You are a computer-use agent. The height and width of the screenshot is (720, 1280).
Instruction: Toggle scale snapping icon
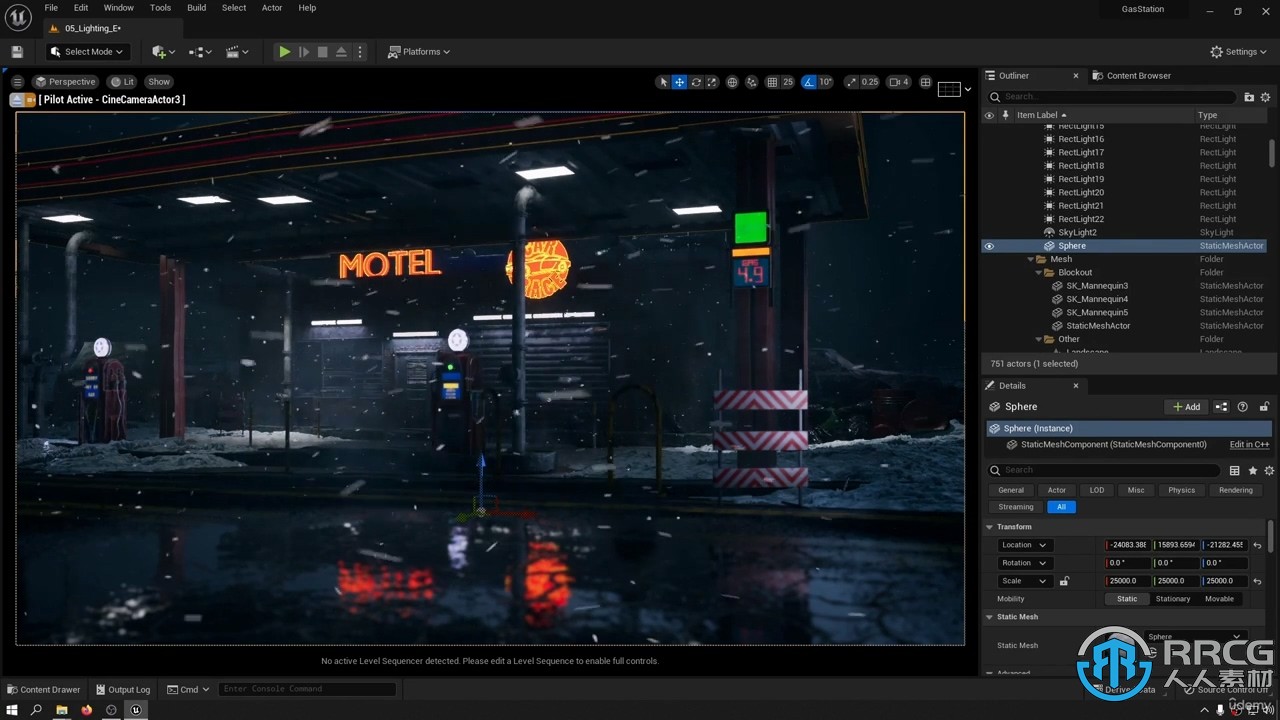pyautogui.click(x=850, y=82)
